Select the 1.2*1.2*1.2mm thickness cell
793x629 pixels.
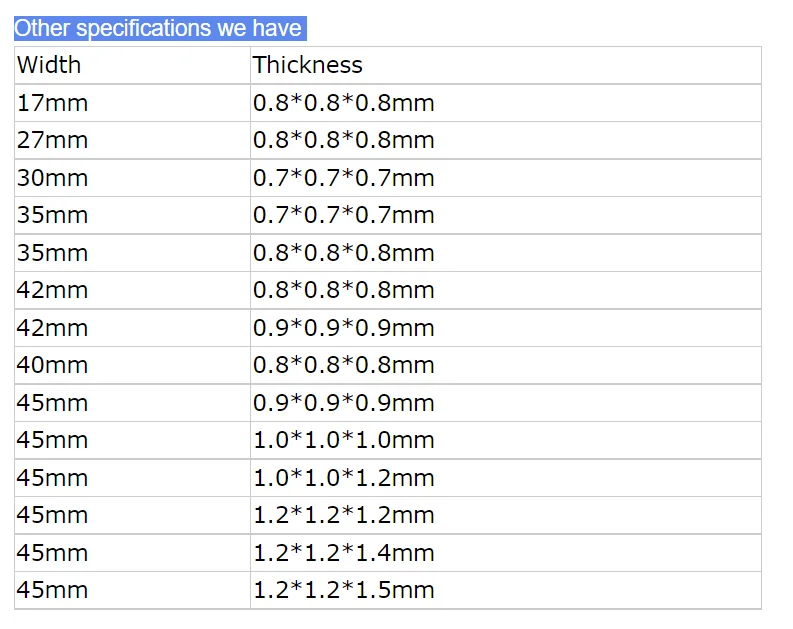(343, 516)
